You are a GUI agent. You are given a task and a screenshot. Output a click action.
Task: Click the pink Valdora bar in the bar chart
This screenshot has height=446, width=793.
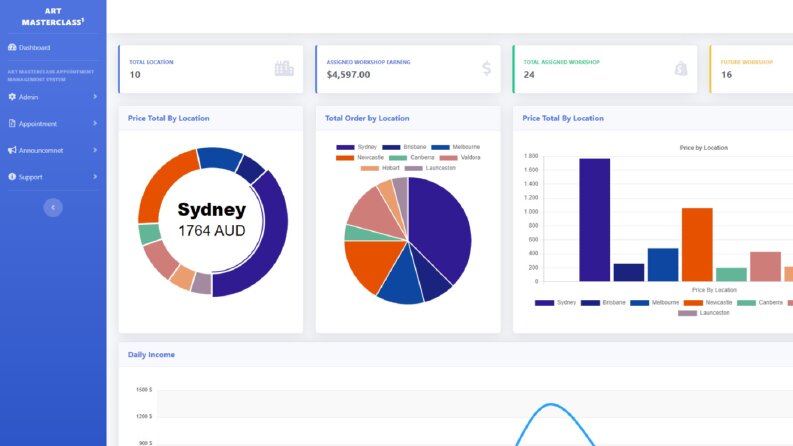pyautogui.click(x=765, y=266)
